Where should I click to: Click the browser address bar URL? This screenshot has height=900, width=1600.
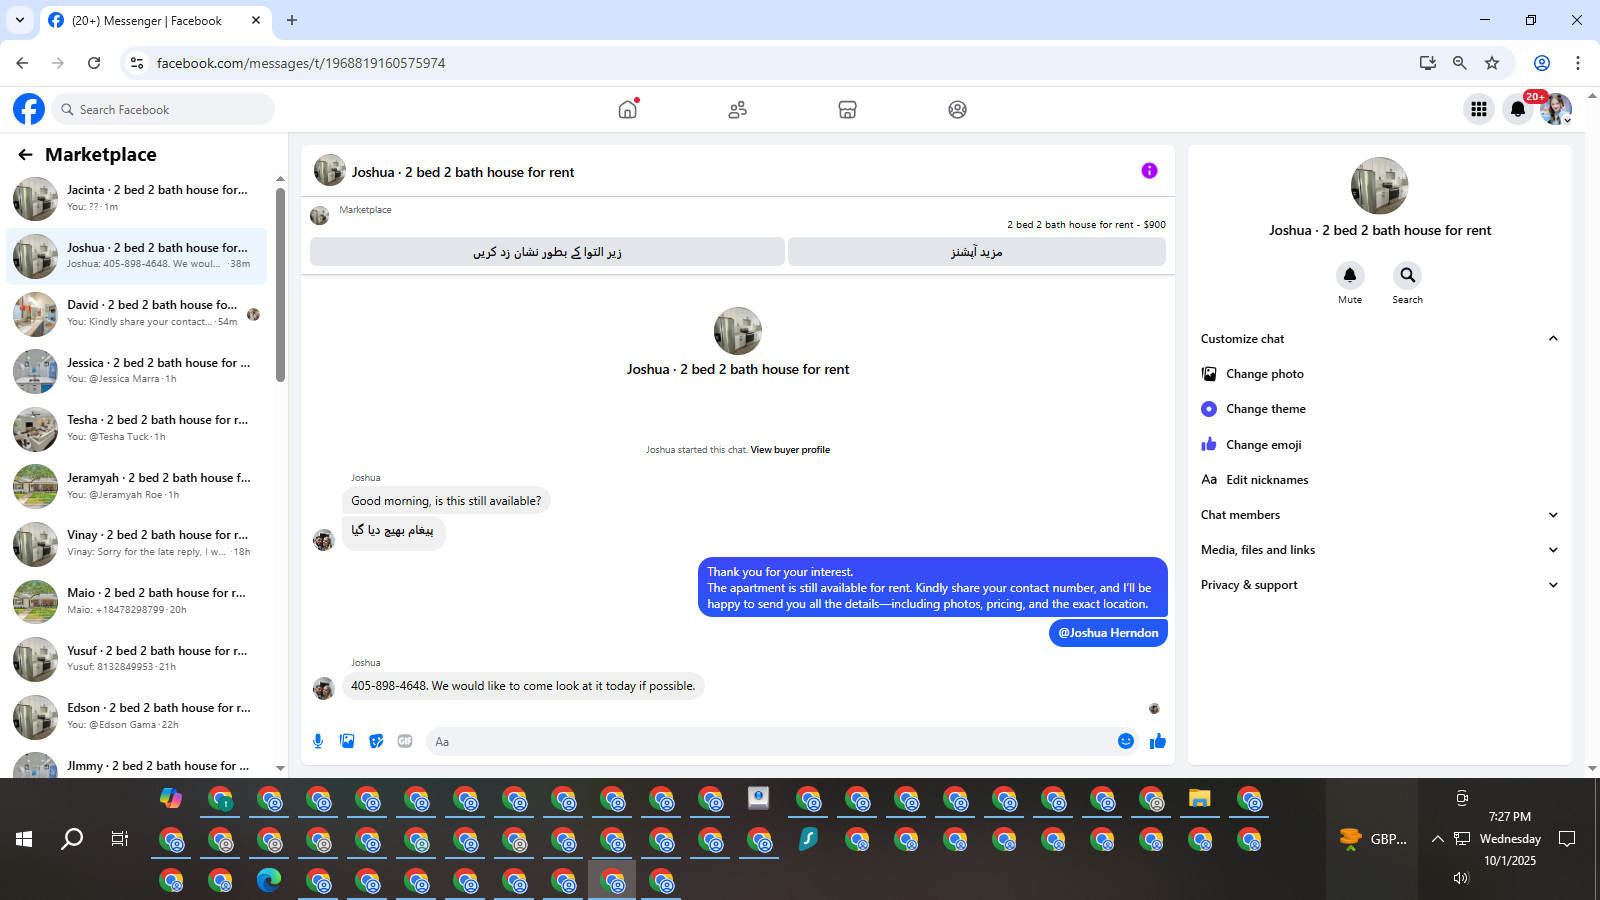pyautogui.click(x=301, y=63)
